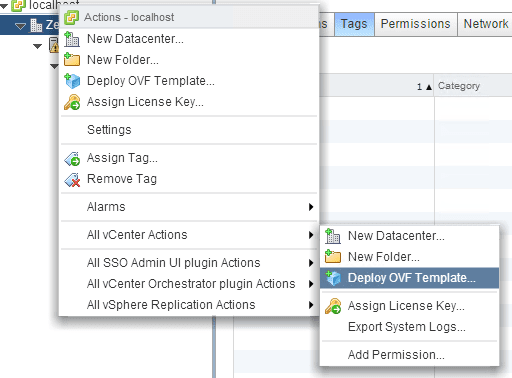Switch to the Permissions tab
The image size is (512, 378).
tap(415, 24)
